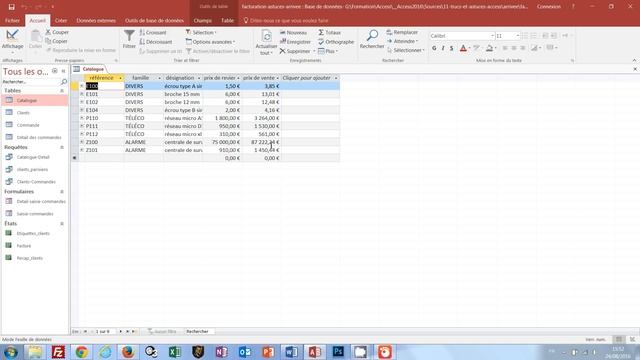640x360 pixels.
Task: Toggle bold G formatting
Action: 434,48
